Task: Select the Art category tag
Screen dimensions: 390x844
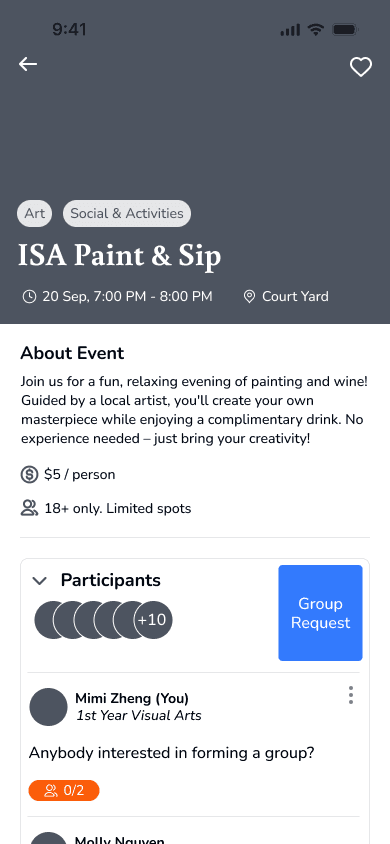Action: (x=34, y=214)
